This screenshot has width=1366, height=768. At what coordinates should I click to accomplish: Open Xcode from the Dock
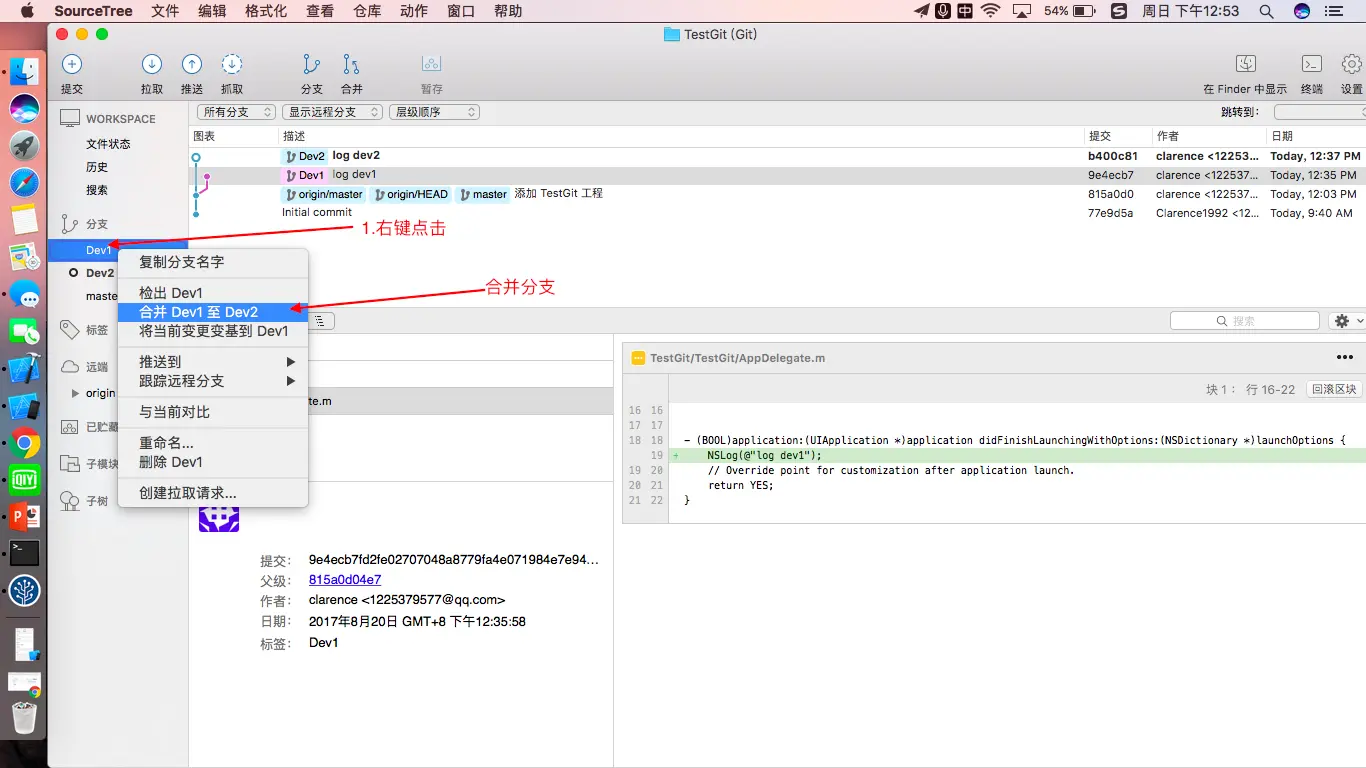[x=24, y=370]
